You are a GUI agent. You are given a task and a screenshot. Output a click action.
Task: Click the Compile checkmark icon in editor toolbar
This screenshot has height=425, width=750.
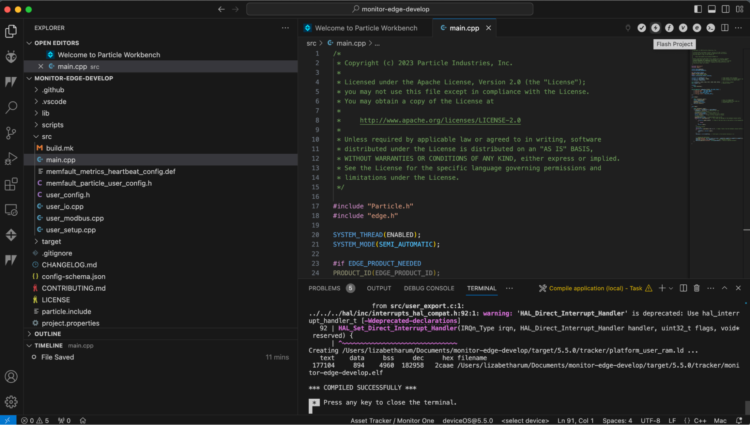tap(642, 28)
